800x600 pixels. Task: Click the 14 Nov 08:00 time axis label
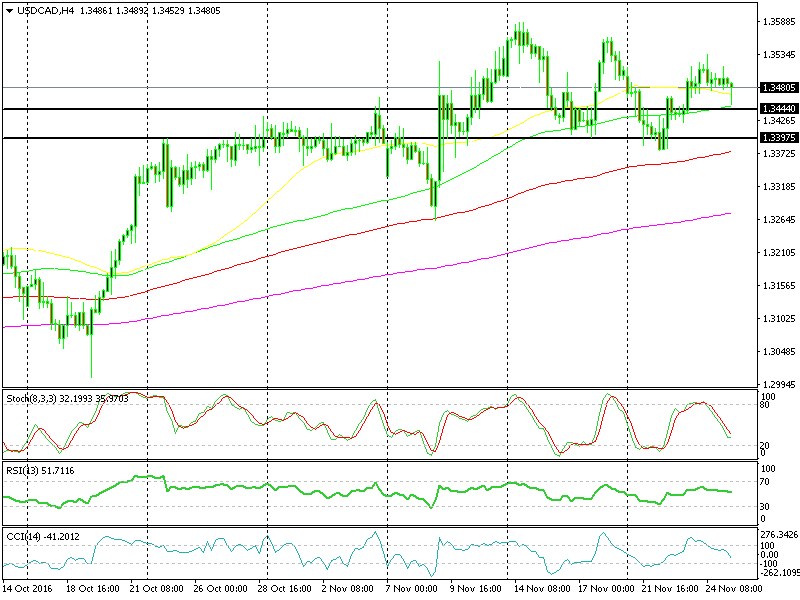pyautogui.click(x=542, y=588)
